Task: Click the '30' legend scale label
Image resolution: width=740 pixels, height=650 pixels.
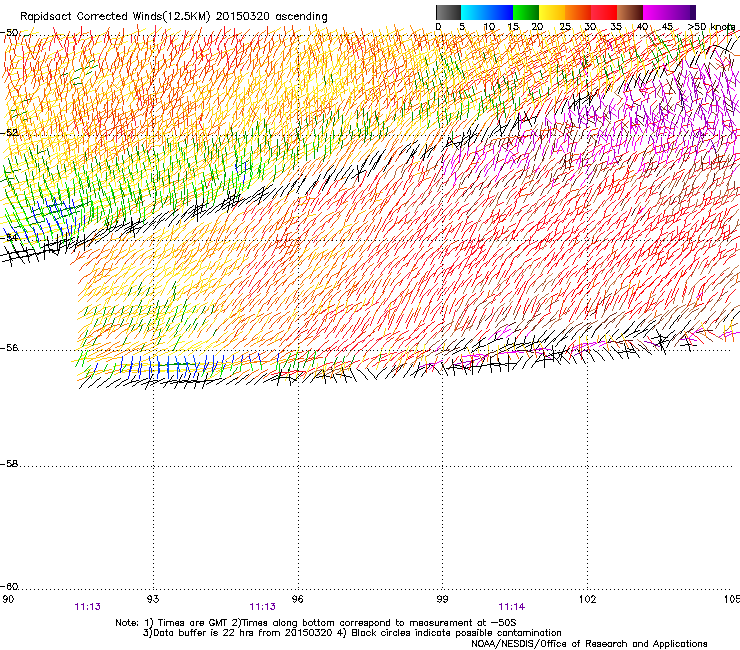Action: [x=590, y=27]
